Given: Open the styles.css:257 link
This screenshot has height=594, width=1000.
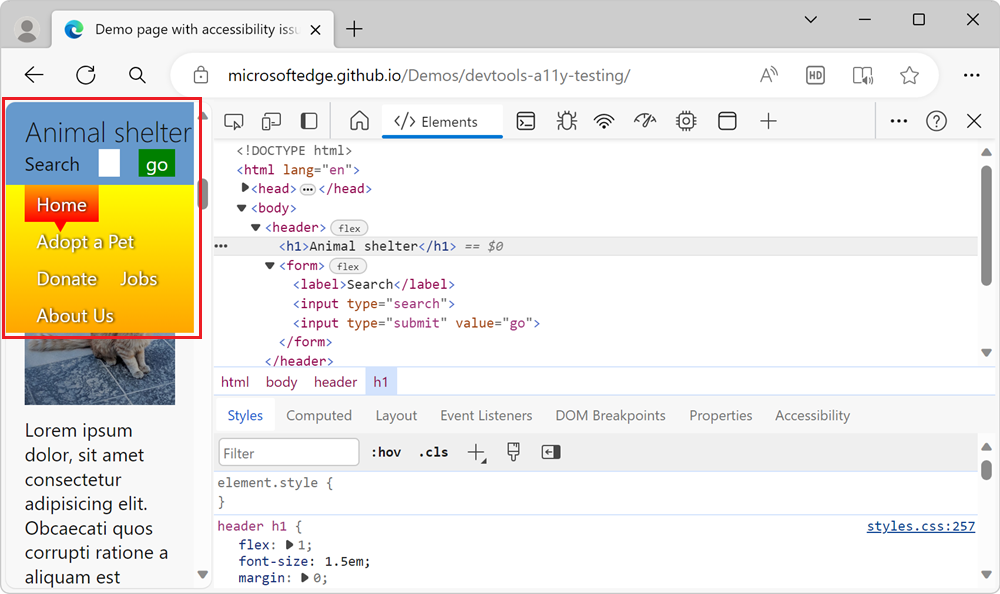Looking at the screenshot, I should (920, 525).
